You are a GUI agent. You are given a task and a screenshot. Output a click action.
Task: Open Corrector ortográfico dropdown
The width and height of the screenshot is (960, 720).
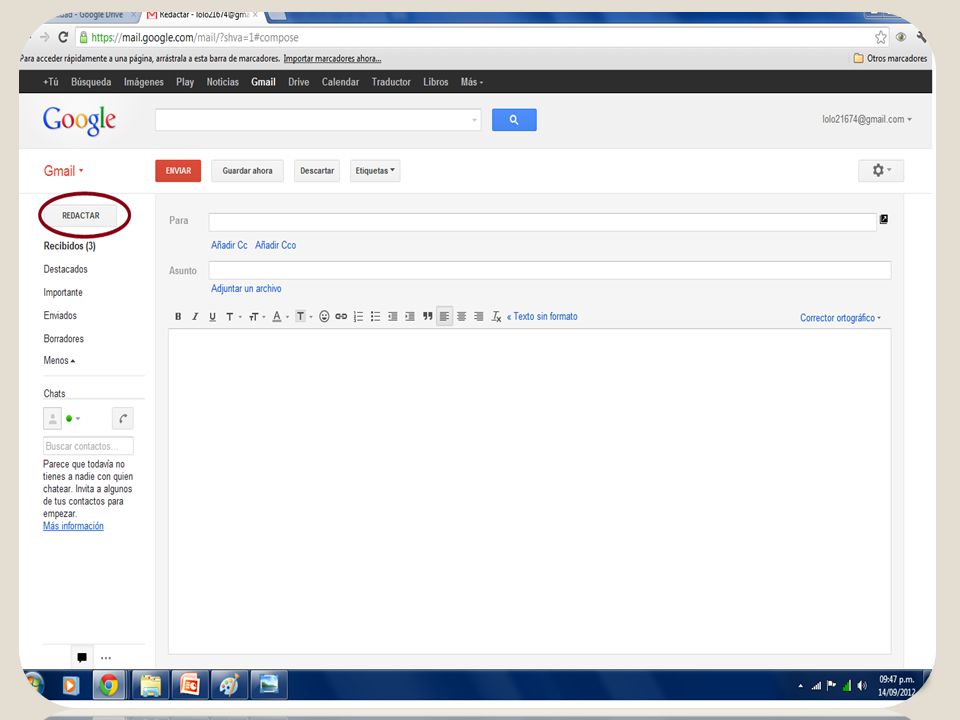(x=840, y=318)
